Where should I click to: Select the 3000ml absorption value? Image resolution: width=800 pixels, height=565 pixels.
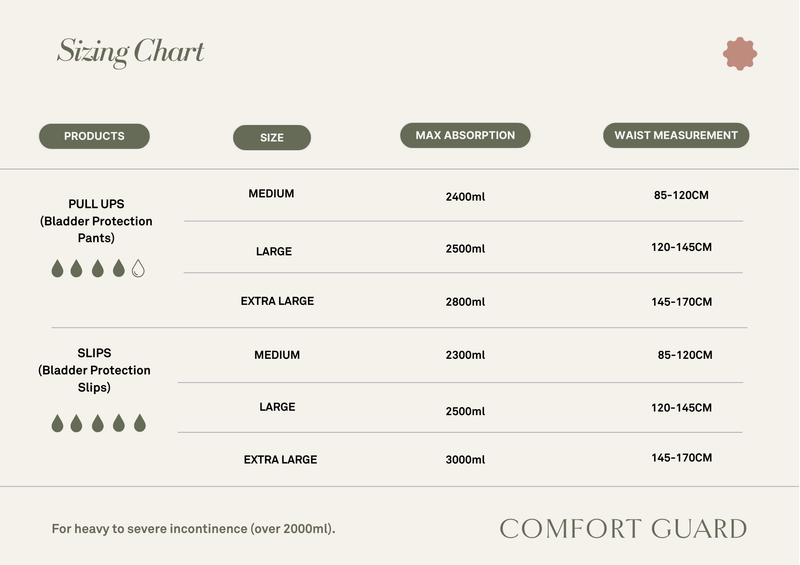(465, 460)
